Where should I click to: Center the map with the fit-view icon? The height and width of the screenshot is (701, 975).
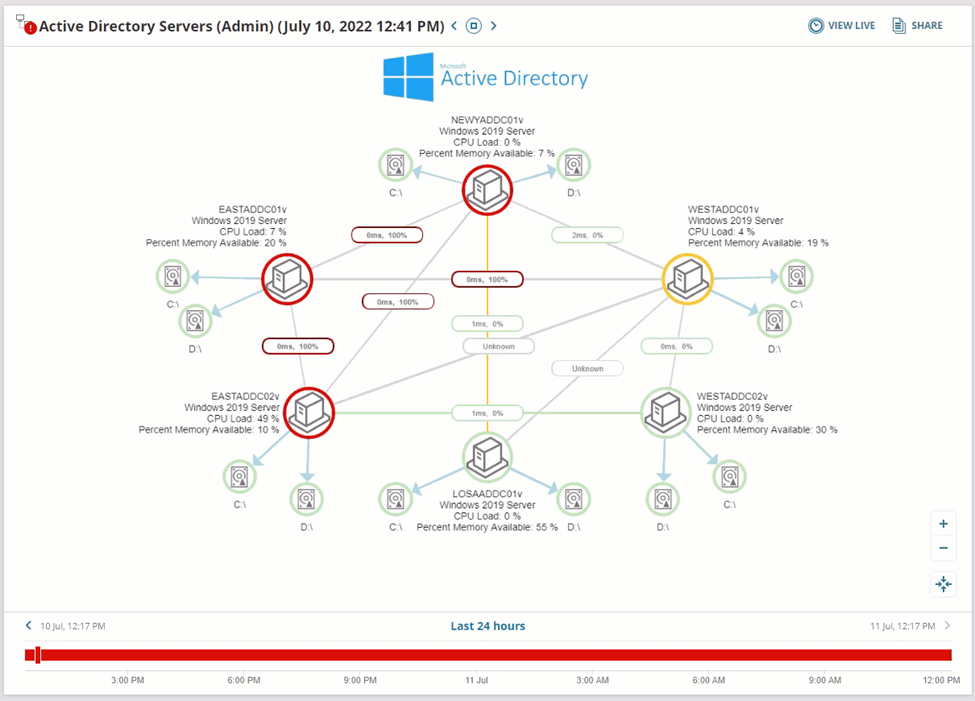(x=943, y=584)
